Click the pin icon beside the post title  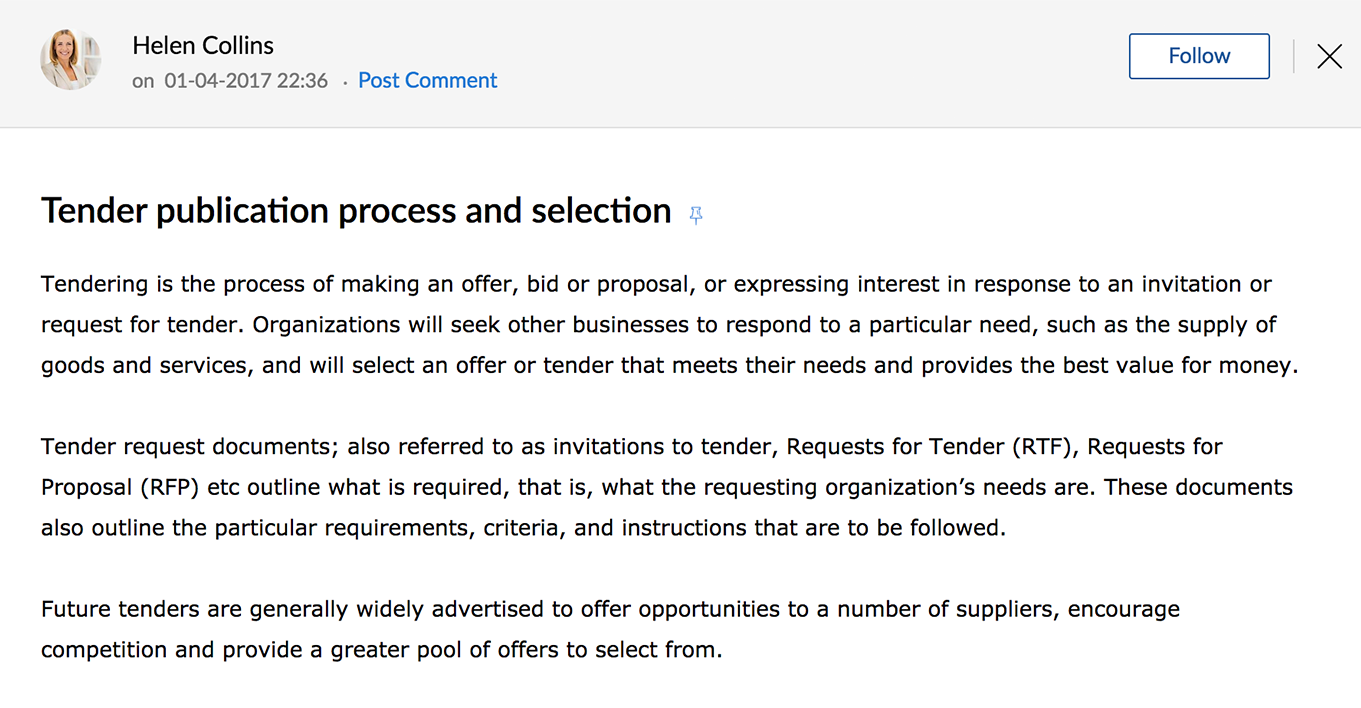(x=696, y=215)
